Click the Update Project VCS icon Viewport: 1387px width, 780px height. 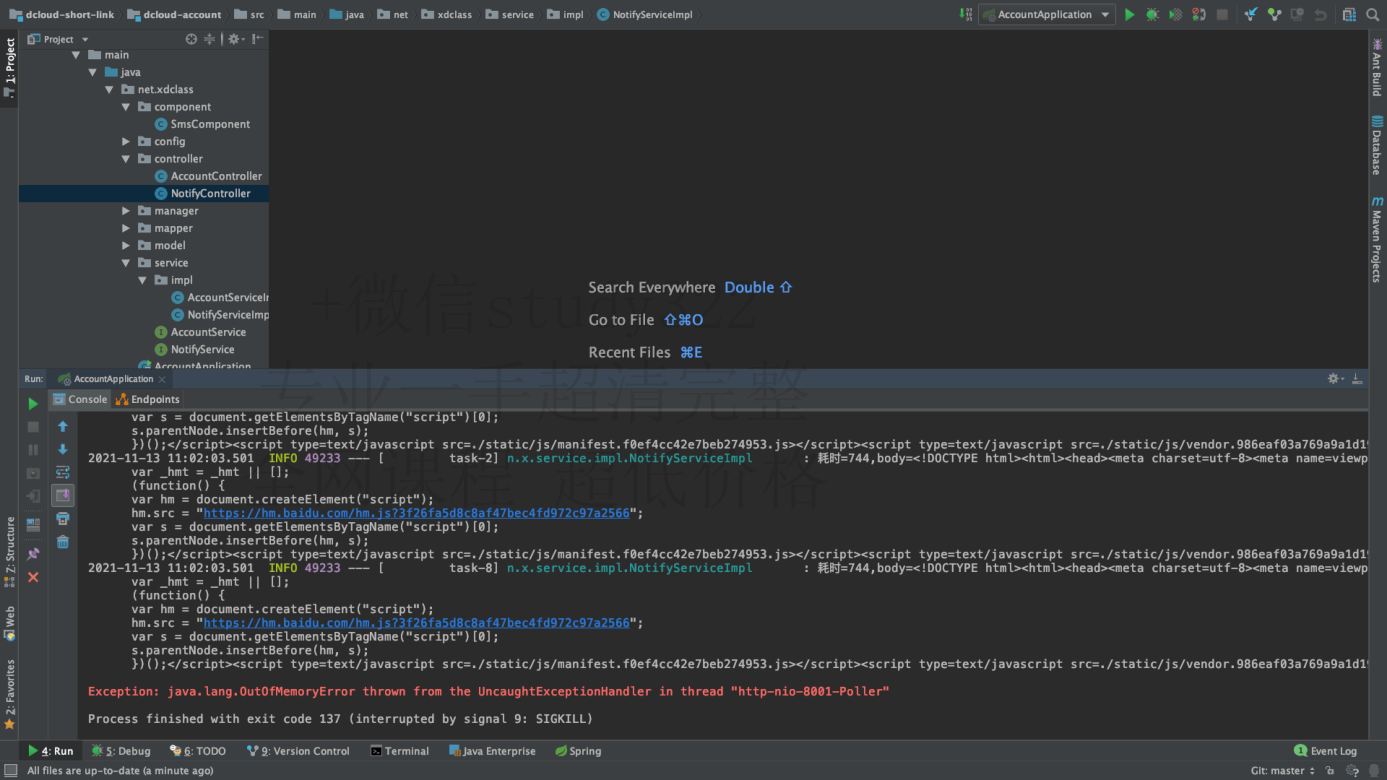pyautogui.click(x=1251, y=15)
